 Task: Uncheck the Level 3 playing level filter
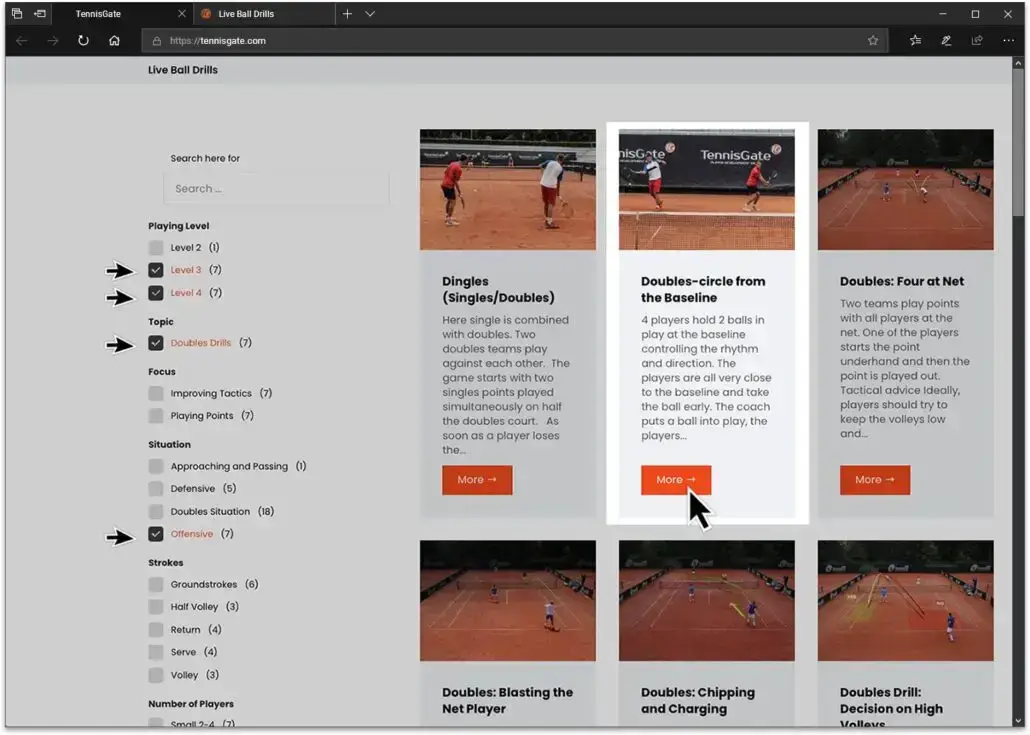tap(156, 270)
